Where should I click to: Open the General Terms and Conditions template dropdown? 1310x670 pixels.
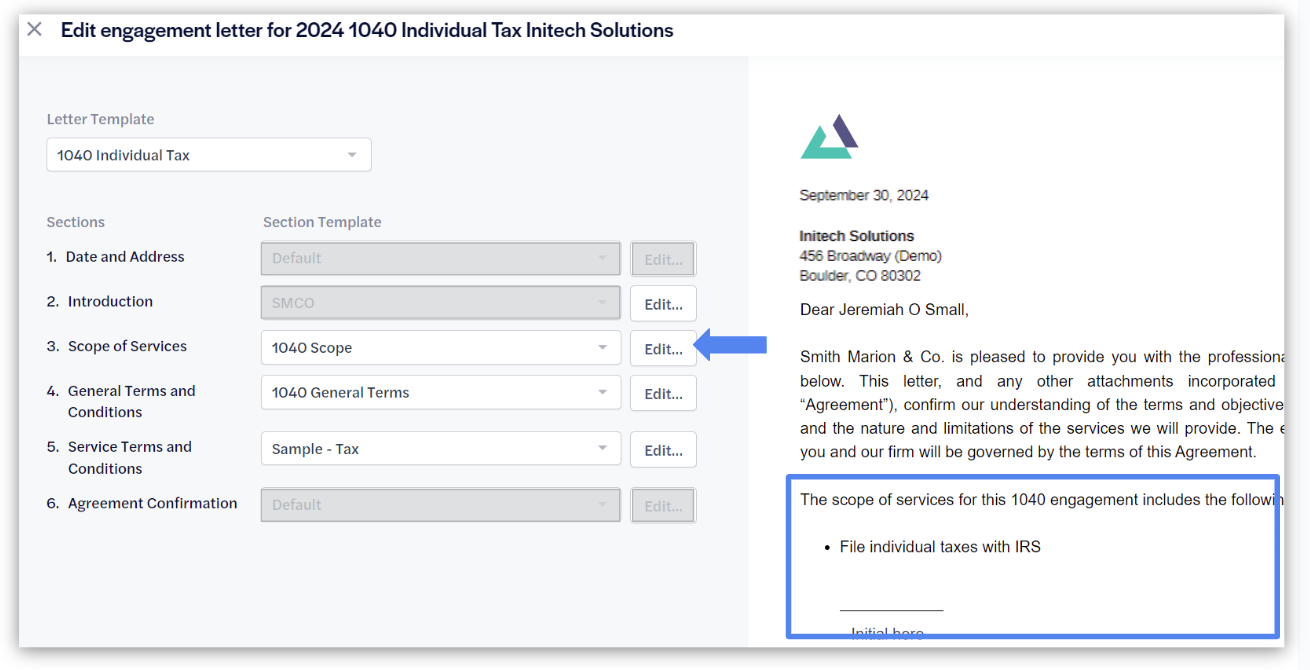pos(441,393)
